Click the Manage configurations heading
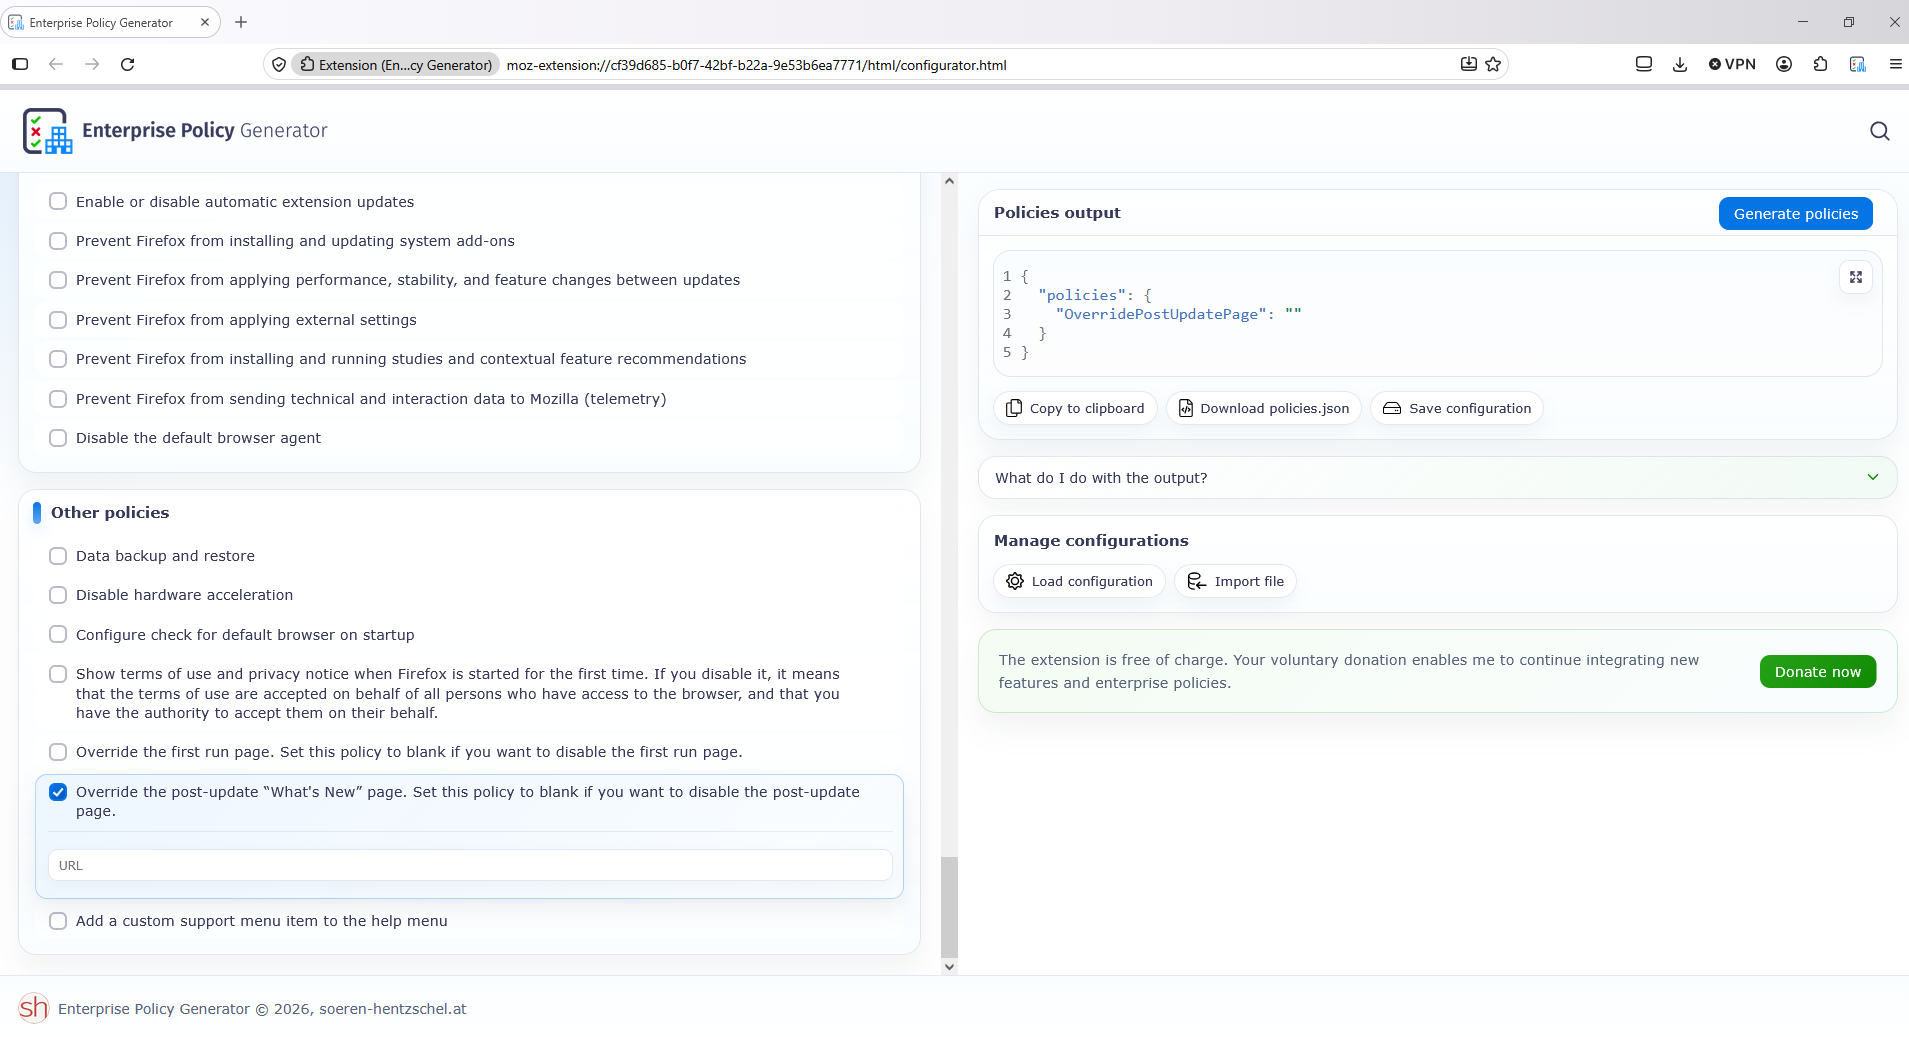This screenshot has width=1909, height=1037. pyautogui.click(x=1091, y=541)
